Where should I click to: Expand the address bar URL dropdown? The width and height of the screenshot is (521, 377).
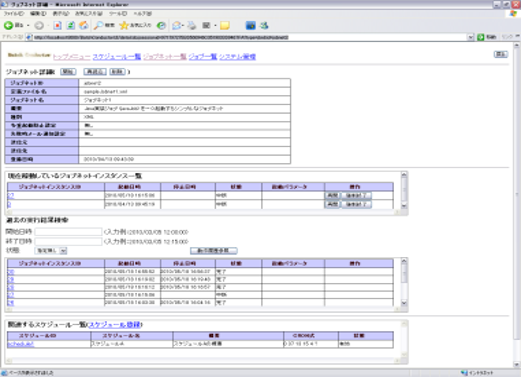[x=470, y=37]
